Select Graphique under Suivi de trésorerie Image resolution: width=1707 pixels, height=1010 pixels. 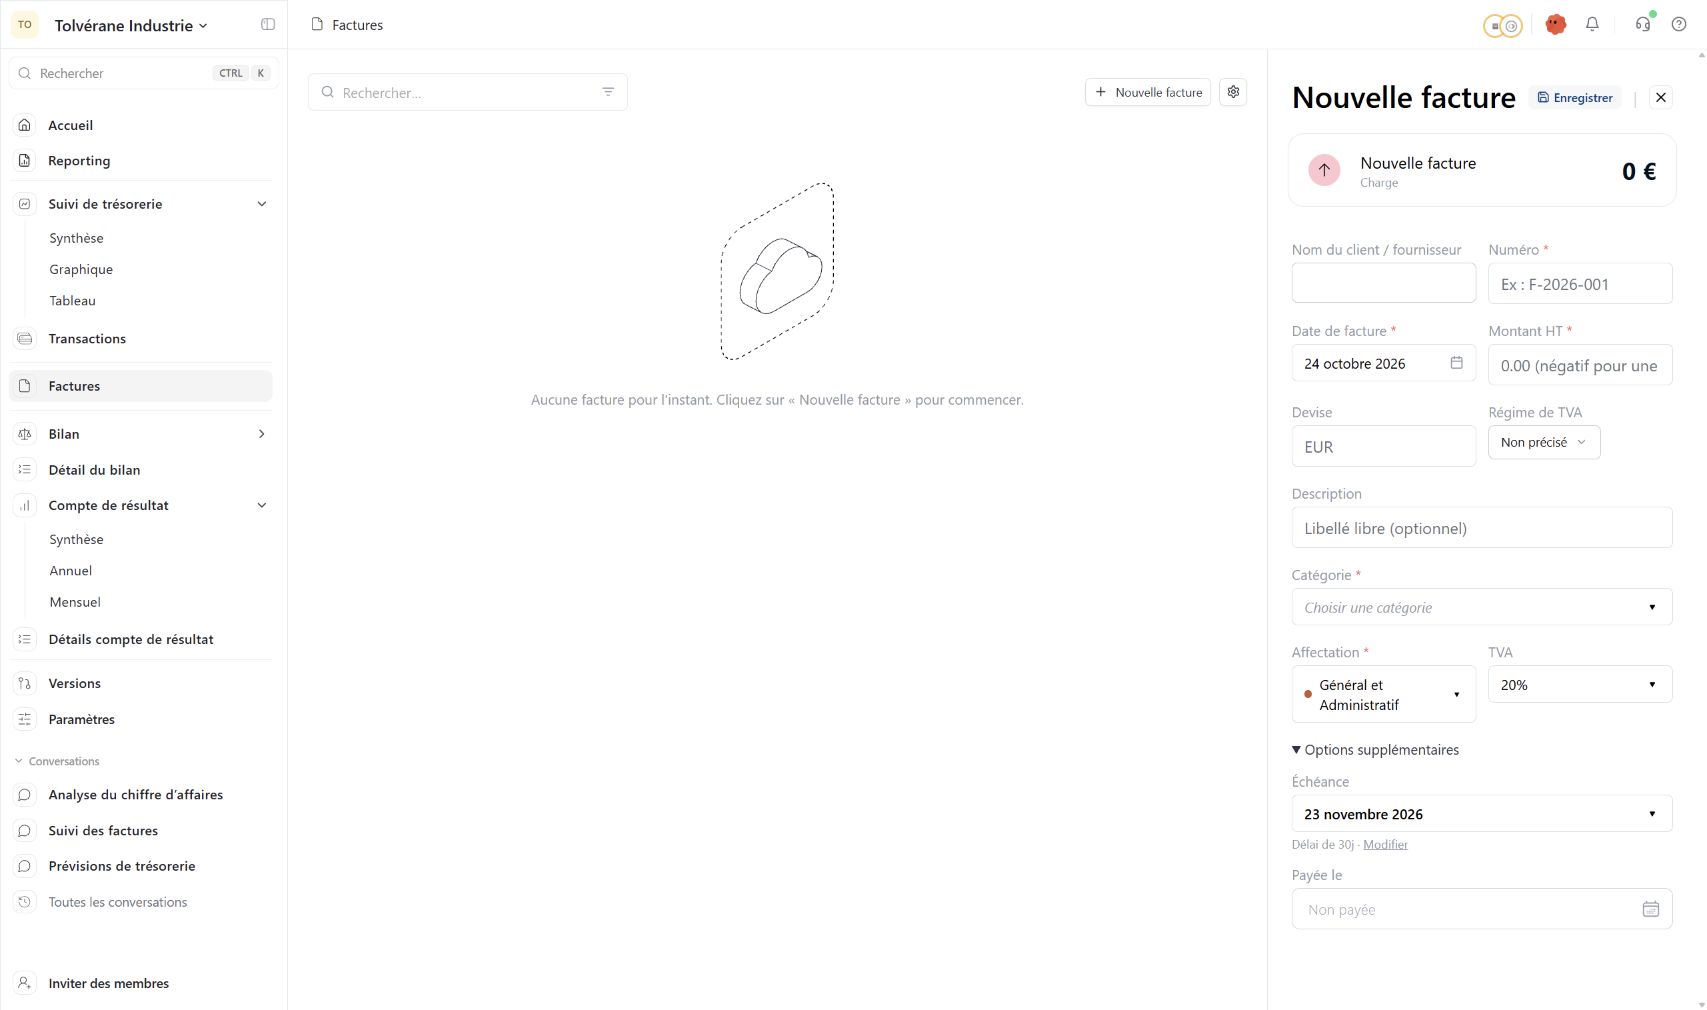81,270
